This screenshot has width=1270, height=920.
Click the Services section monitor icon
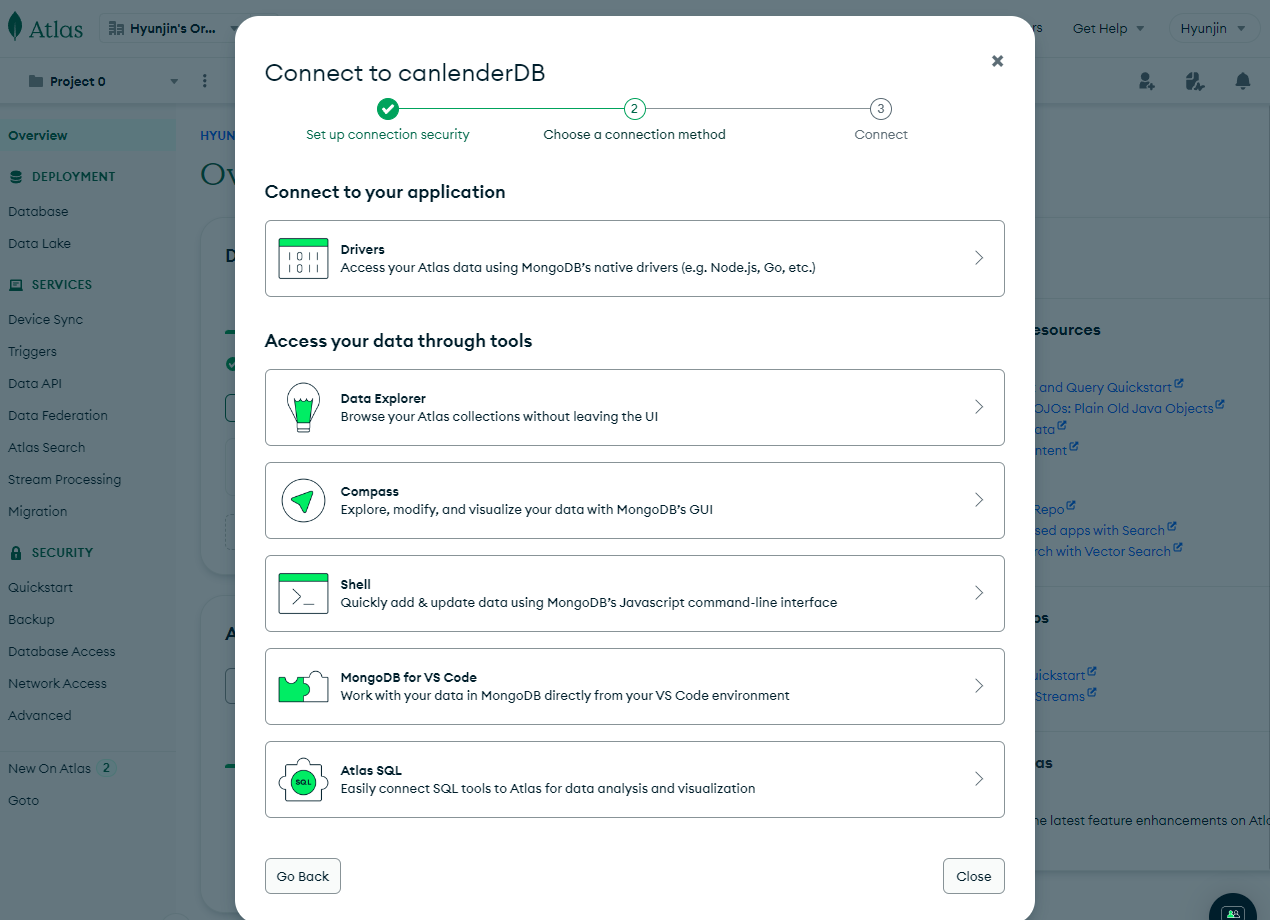(16, 285)
